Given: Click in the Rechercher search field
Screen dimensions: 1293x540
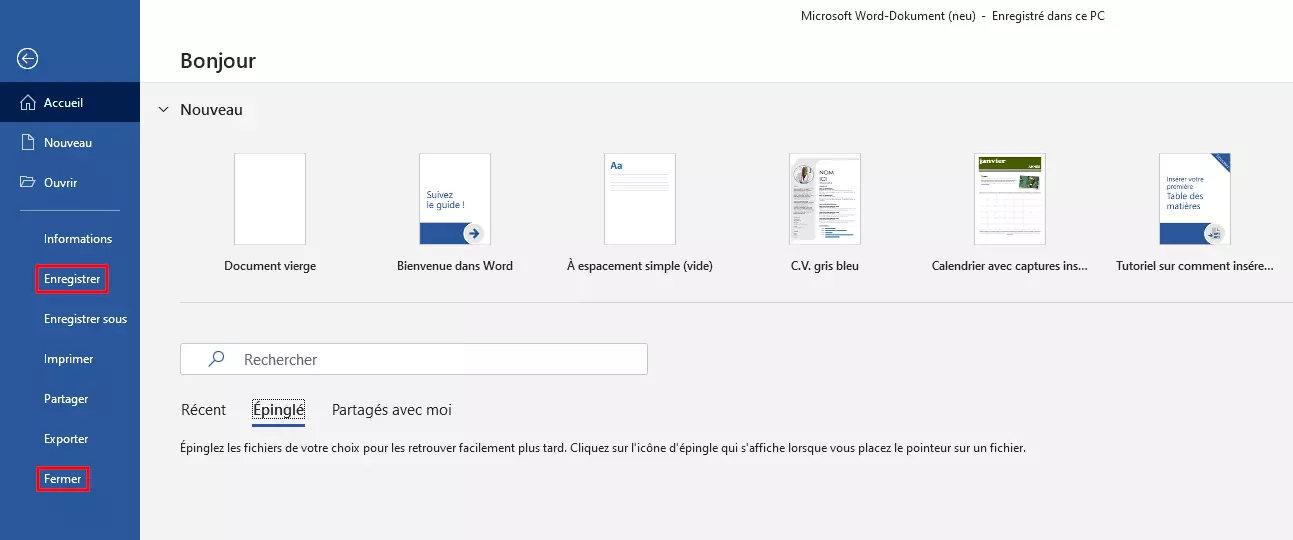Looking at the screenshot, I should click(414, 359).
